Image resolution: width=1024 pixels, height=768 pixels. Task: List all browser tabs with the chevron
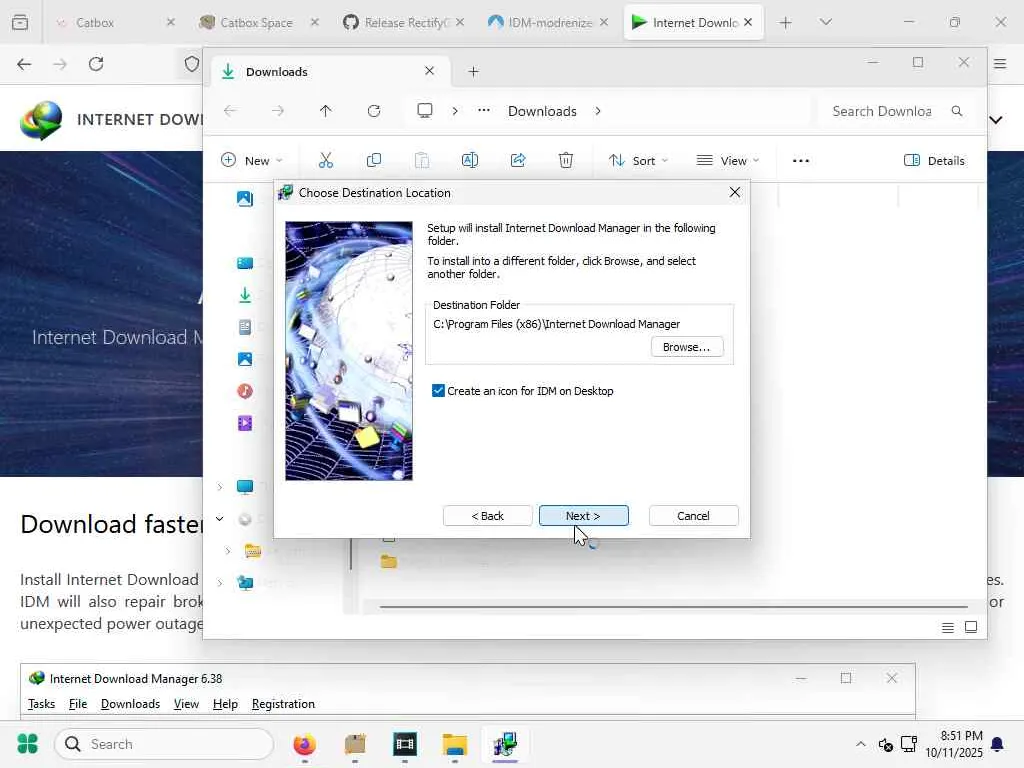[825, 22]
